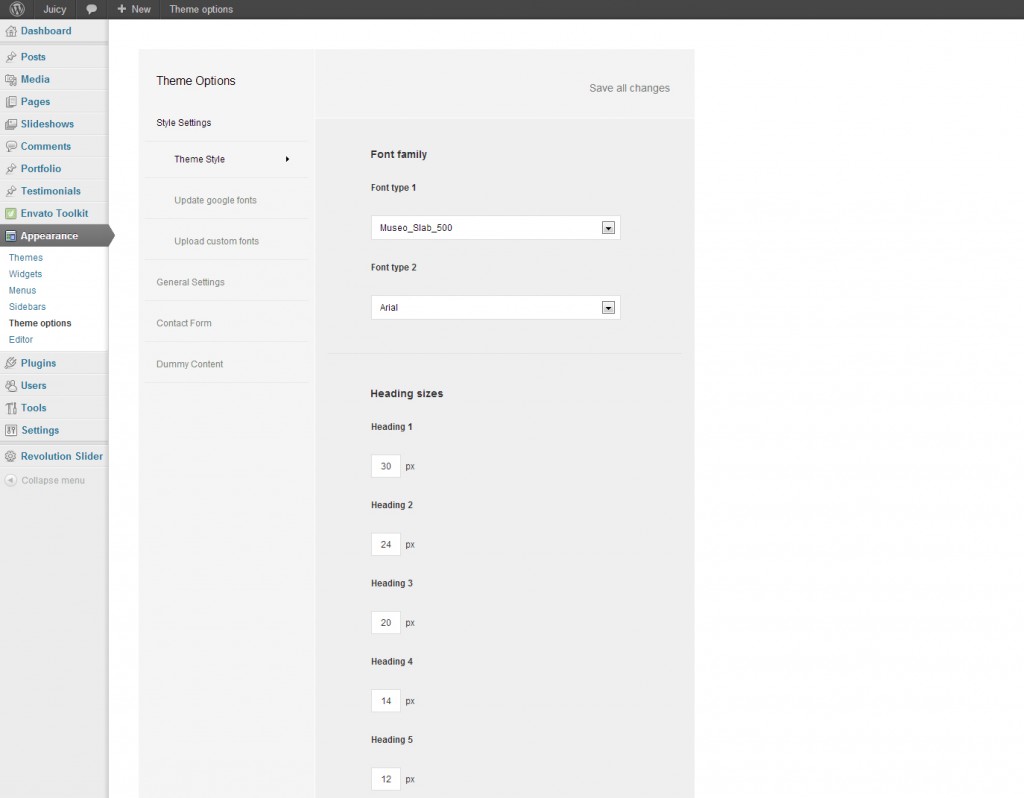Click the Dashboard home icon in sidebar
The height and width of the screenshot is (798, 1024).
click(10, 32)
